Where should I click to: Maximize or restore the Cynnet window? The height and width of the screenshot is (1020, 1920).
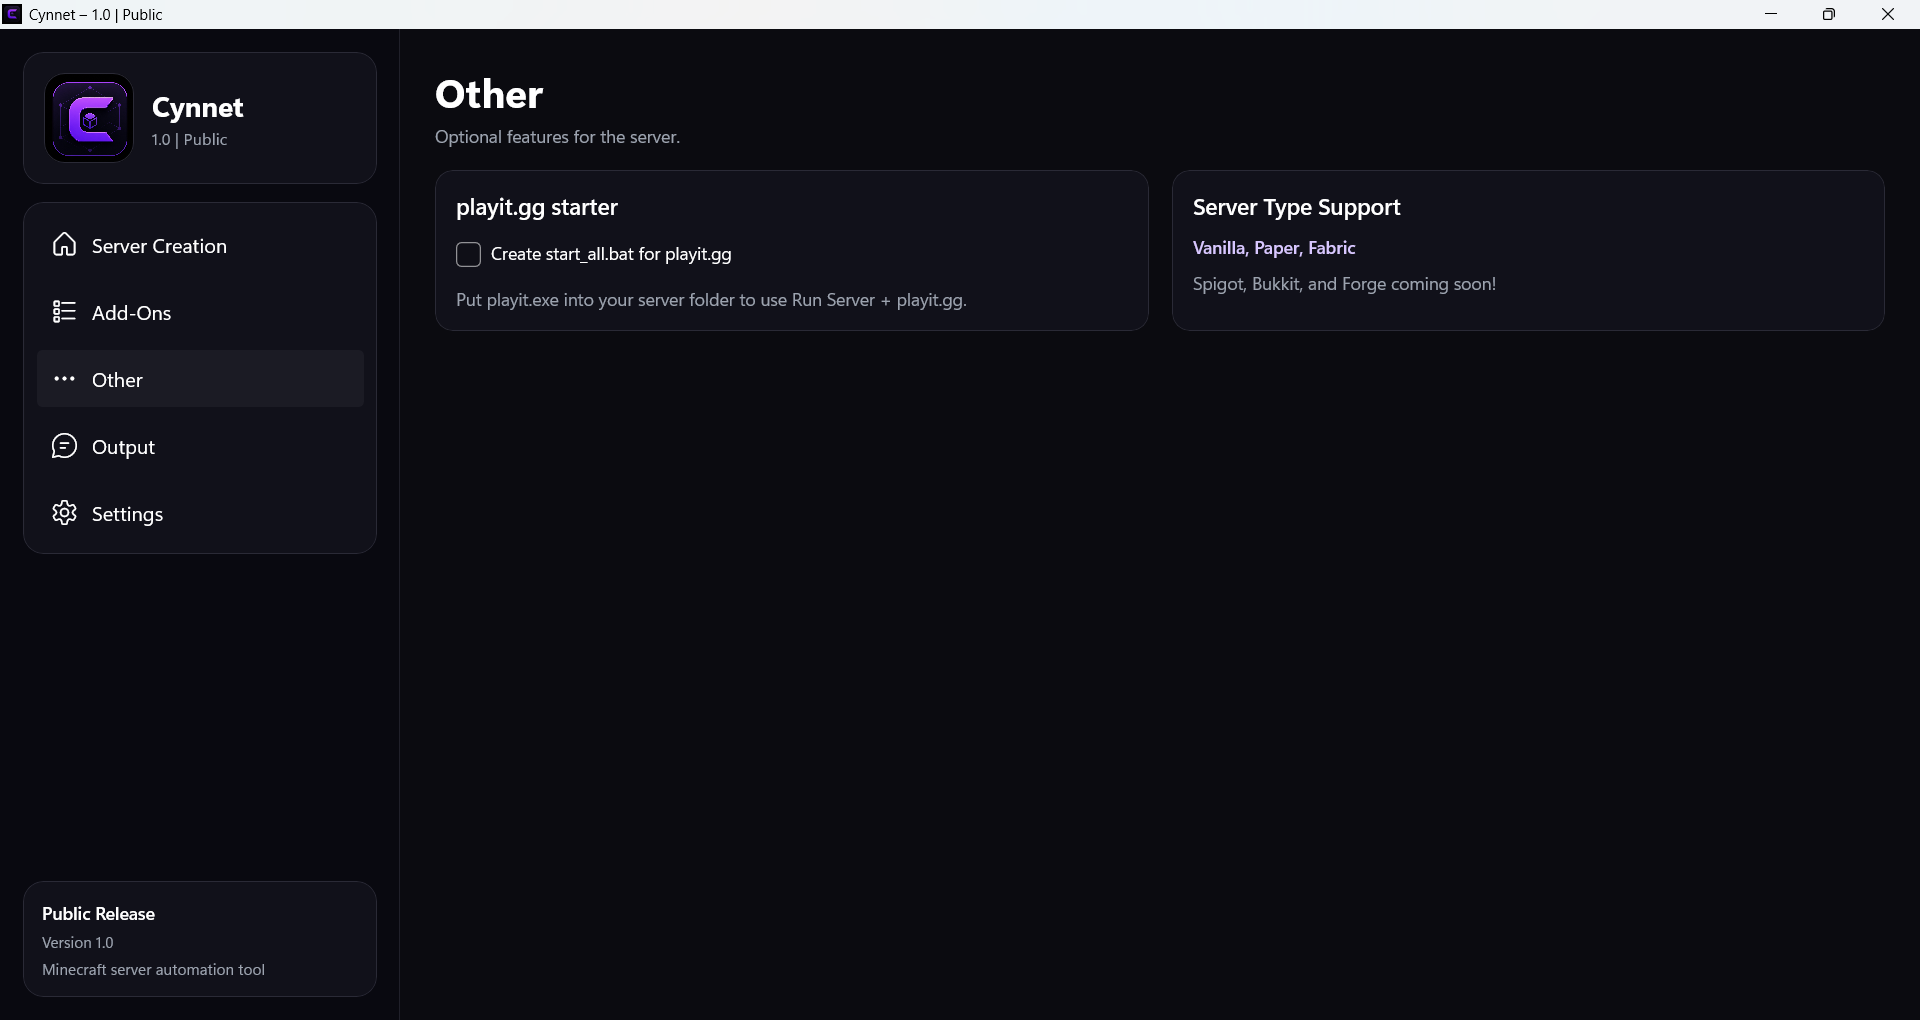[x=1829, y=14]
